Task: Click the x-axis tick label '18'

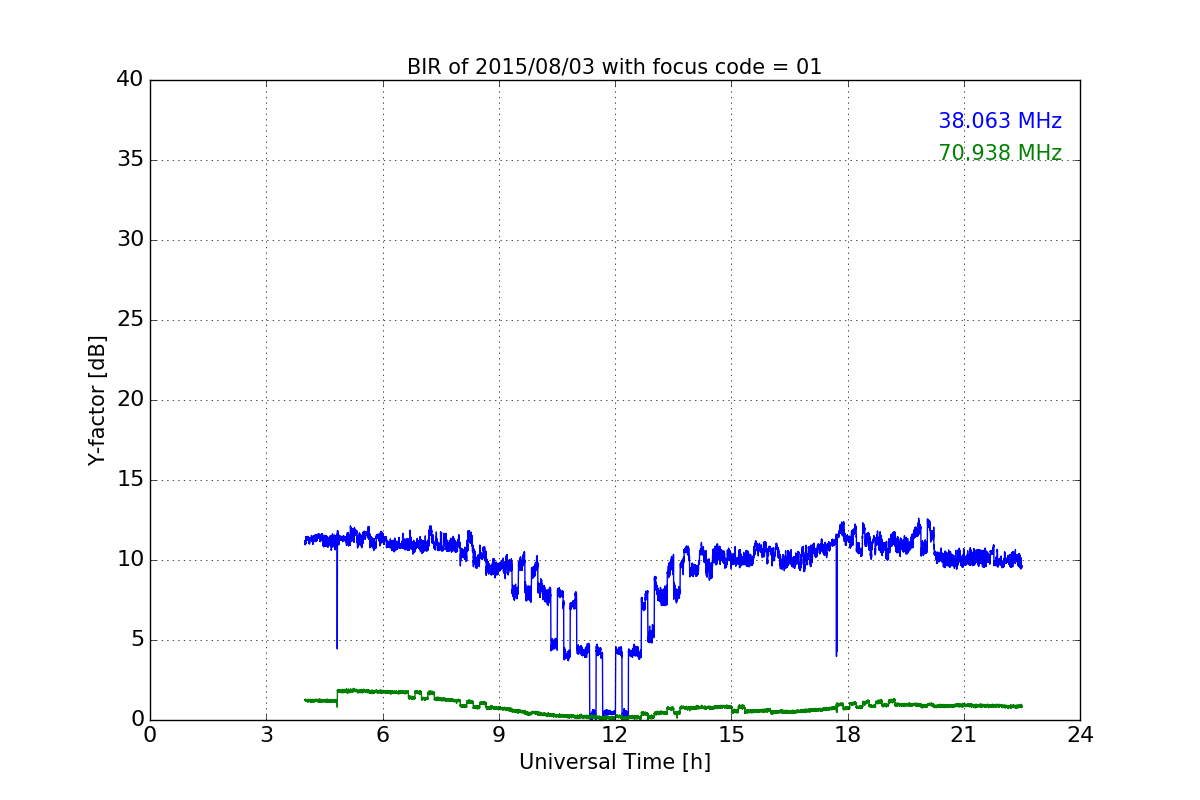Action: [x=847, y=735]
